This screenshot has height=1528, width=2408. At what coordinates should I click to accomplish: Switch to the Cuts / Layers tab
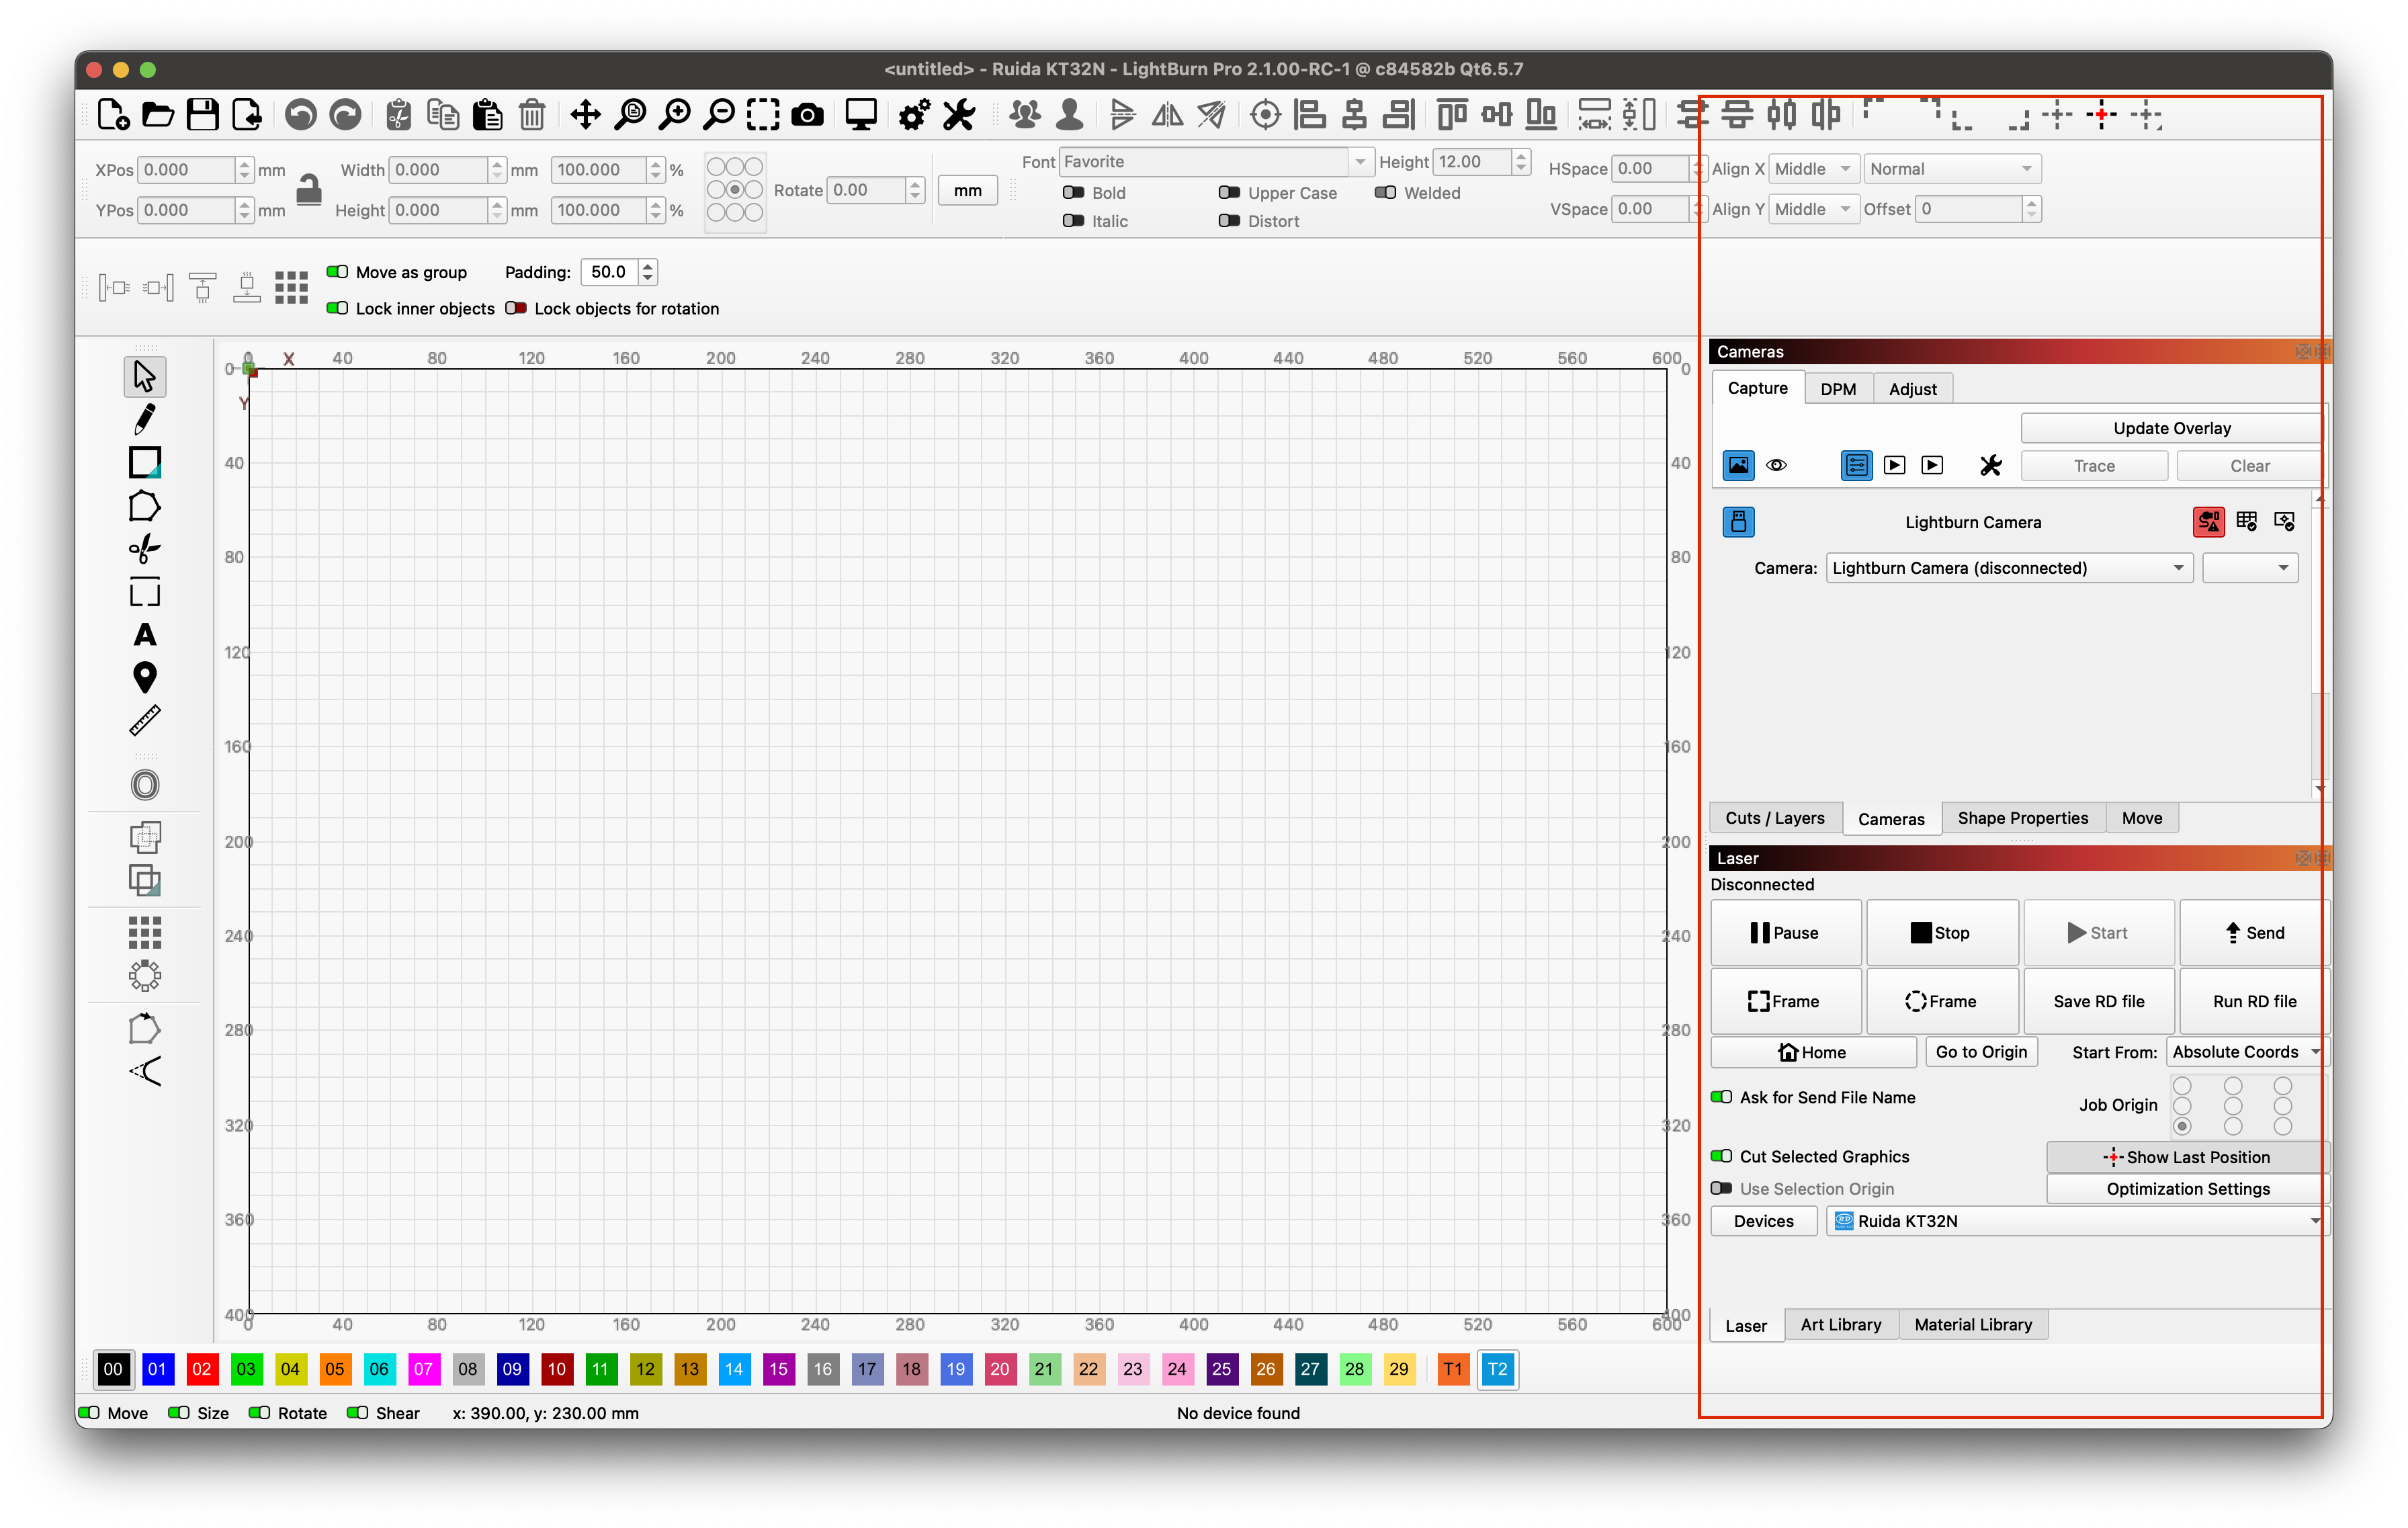1775,819
